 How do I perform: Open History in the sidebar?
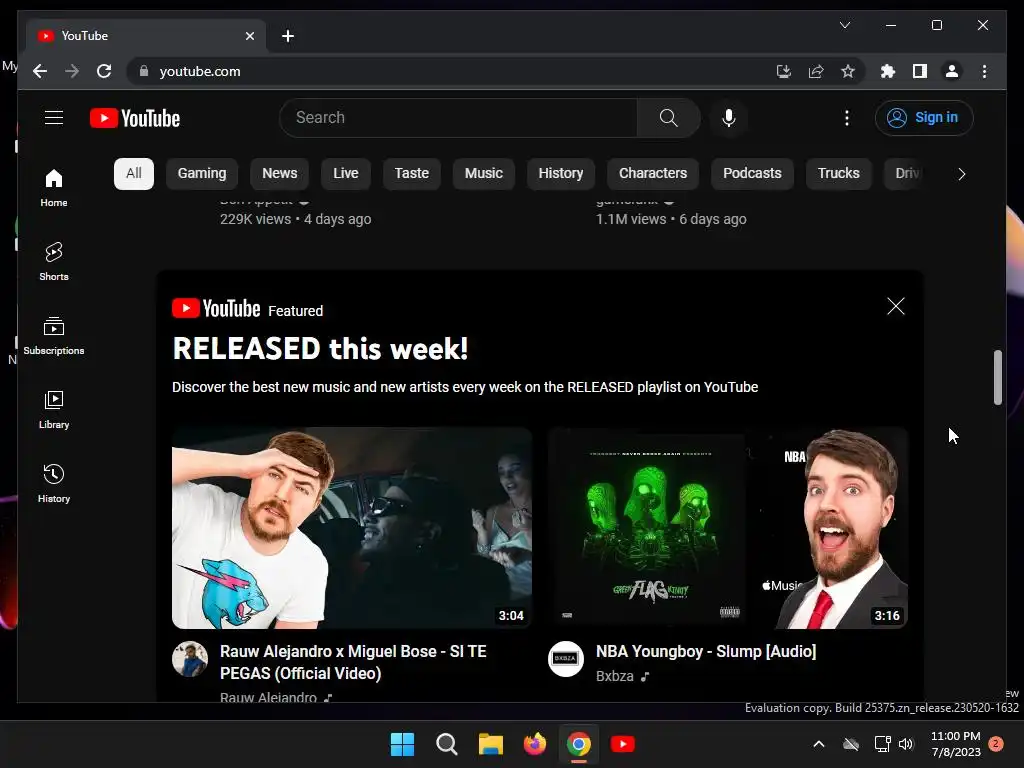pos(54,483)
